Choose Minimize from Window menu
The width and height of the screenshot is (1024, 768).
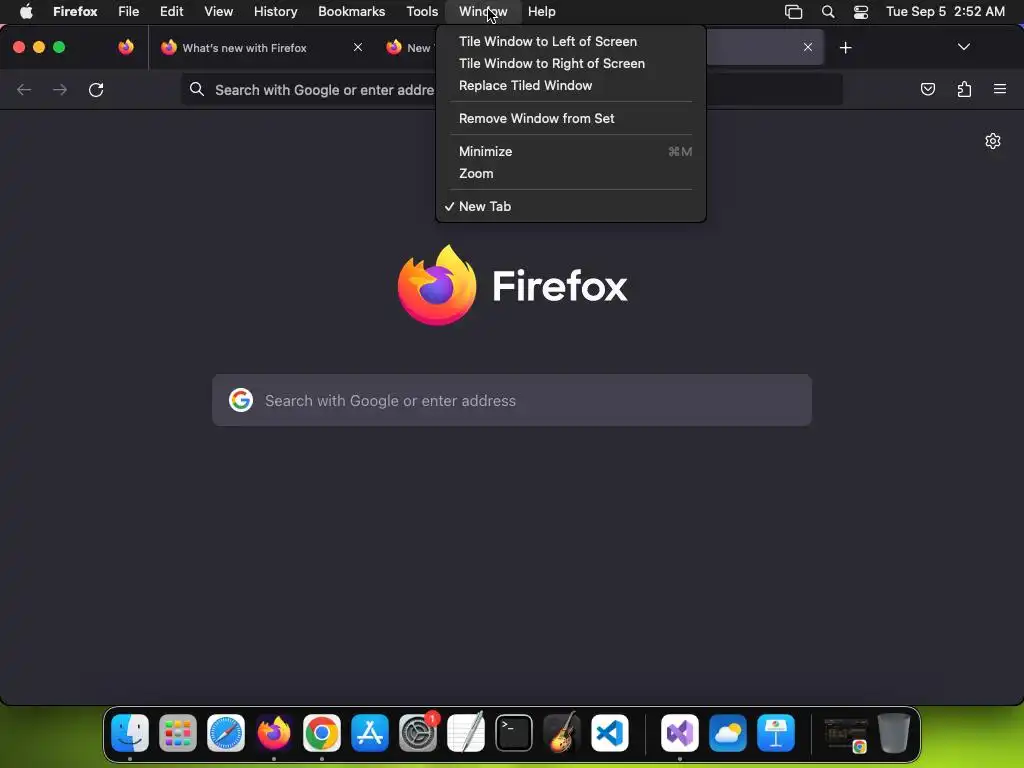[x=570, y=152]
